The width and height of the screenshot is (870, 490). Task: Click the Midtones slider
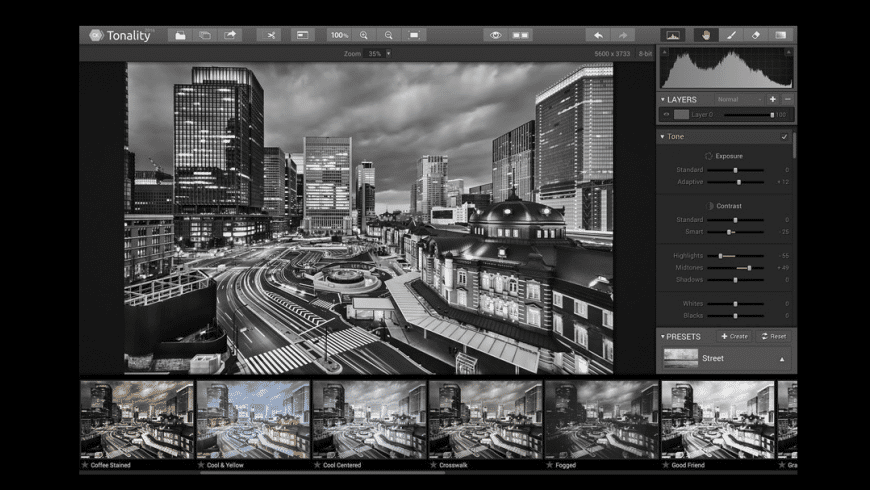[x=735, y=268]
